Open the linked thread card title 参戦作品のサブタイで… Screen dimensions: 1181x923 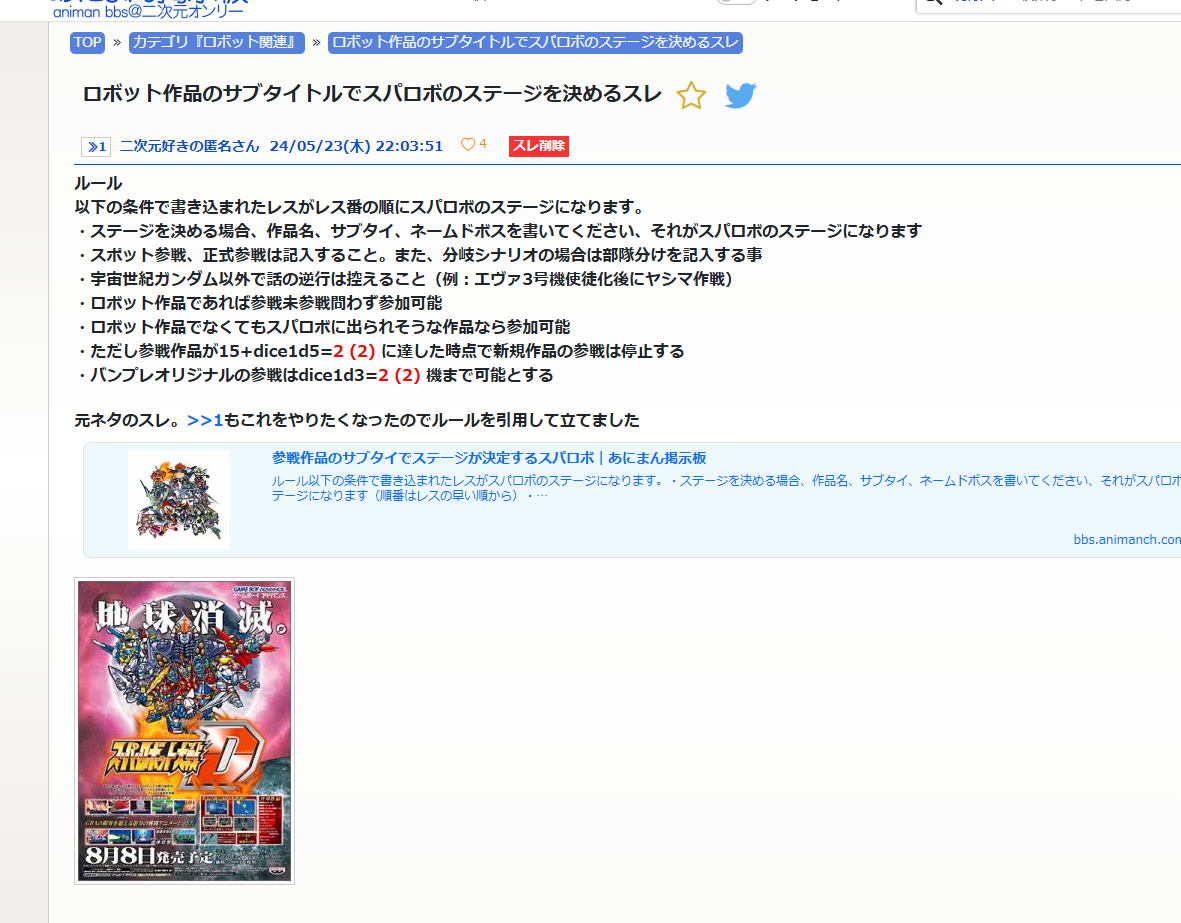point(489,458)
